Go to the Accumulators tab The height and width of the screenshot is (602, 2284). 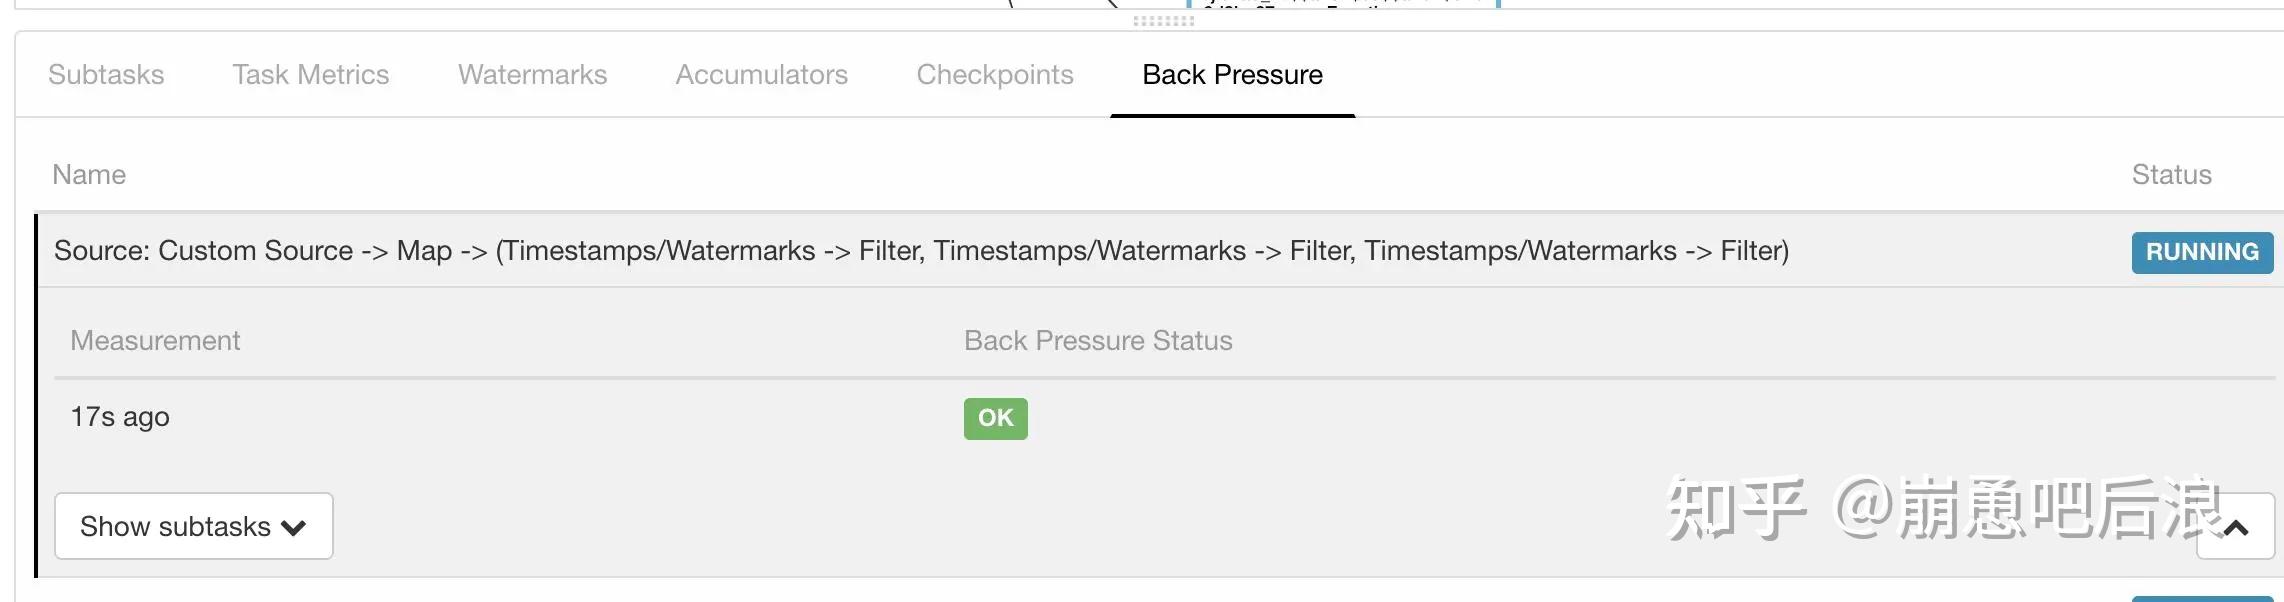tap(761, 75)
